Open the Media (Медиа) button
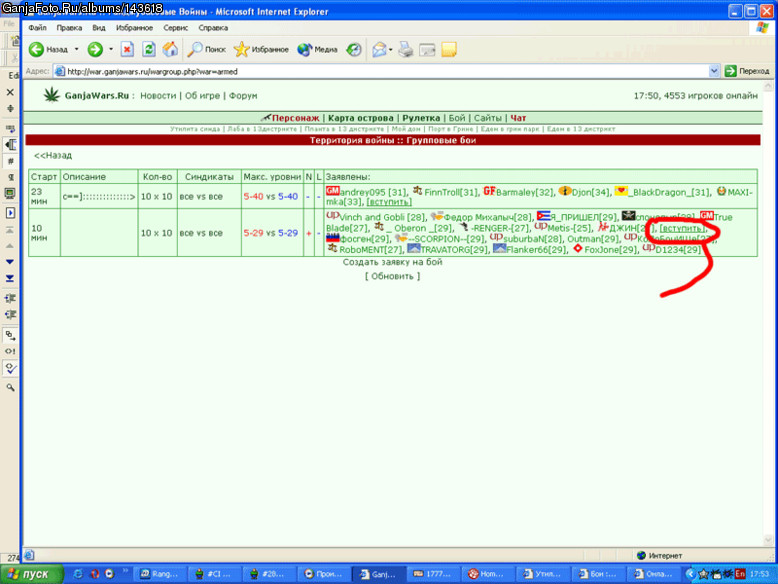Viewport: 778px width, 584px height. [317, 49]
